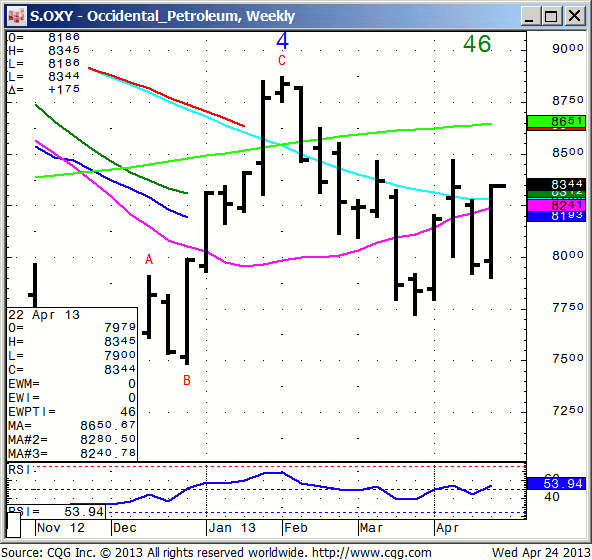Viewport: 592px width, 560px height.
Task: Click the L= 7900 low value row
Action: (72, 355)
